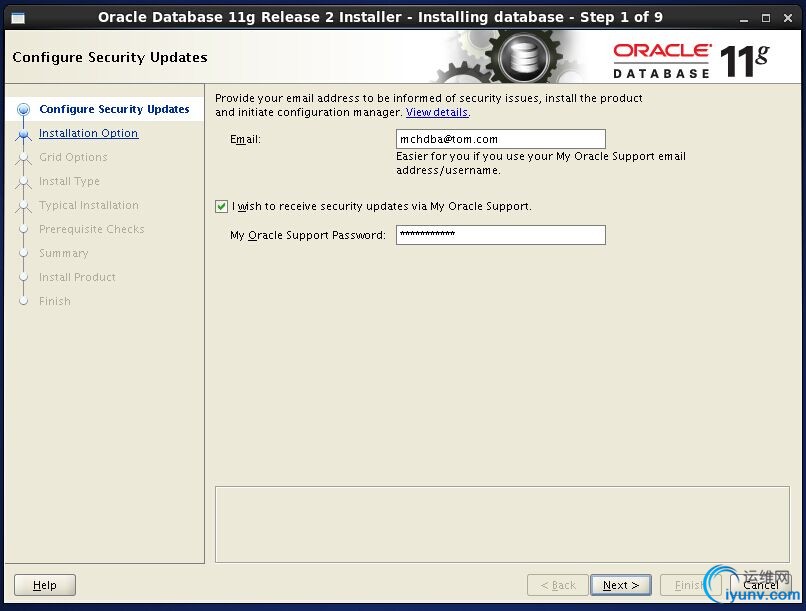Click the Summary step
Viewport: 806px width, 611px height.
[x=64, y=253]
